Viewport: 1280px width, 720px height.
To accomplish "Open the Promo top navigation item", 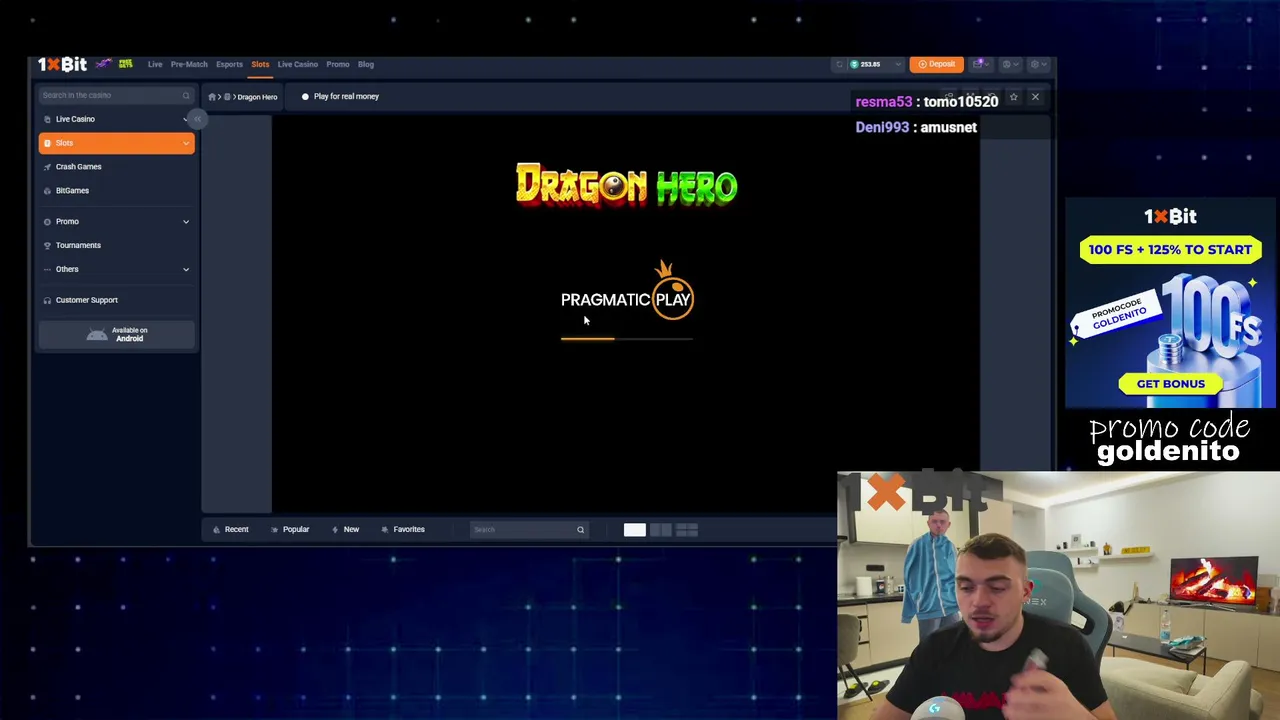I will (x=338, y=64).
